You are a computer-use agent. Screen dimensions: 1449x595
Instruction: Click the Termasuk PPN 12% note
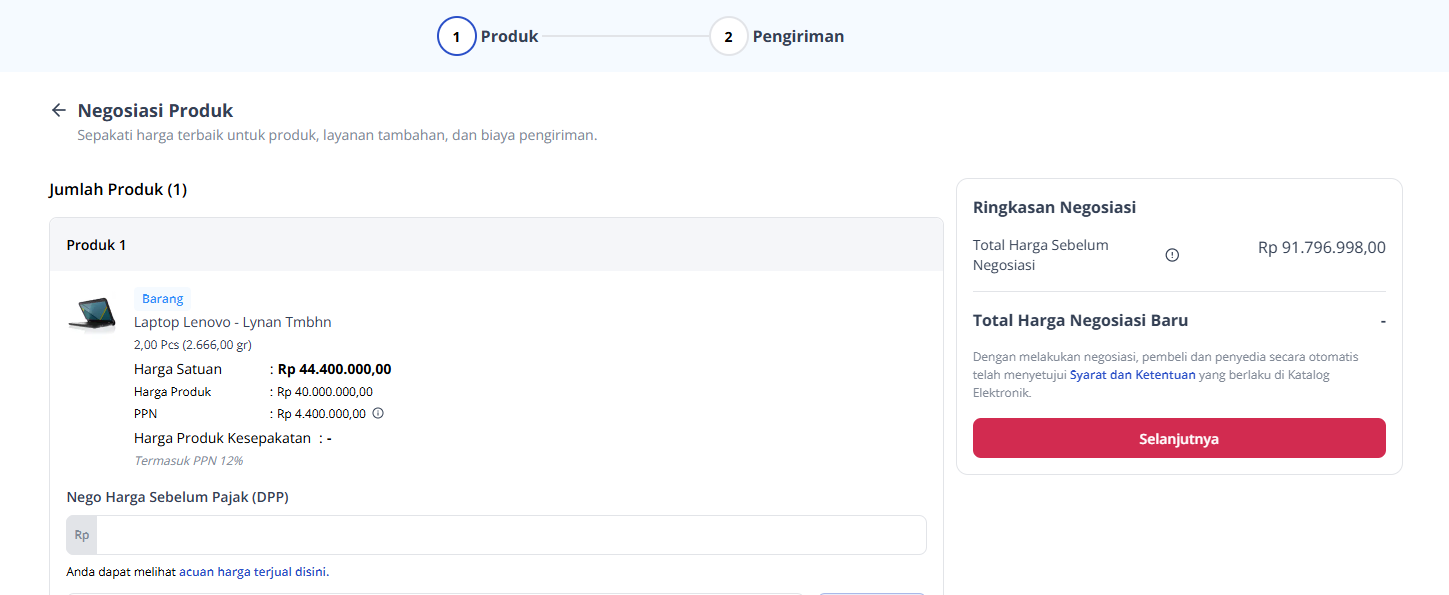pos(189,461)
